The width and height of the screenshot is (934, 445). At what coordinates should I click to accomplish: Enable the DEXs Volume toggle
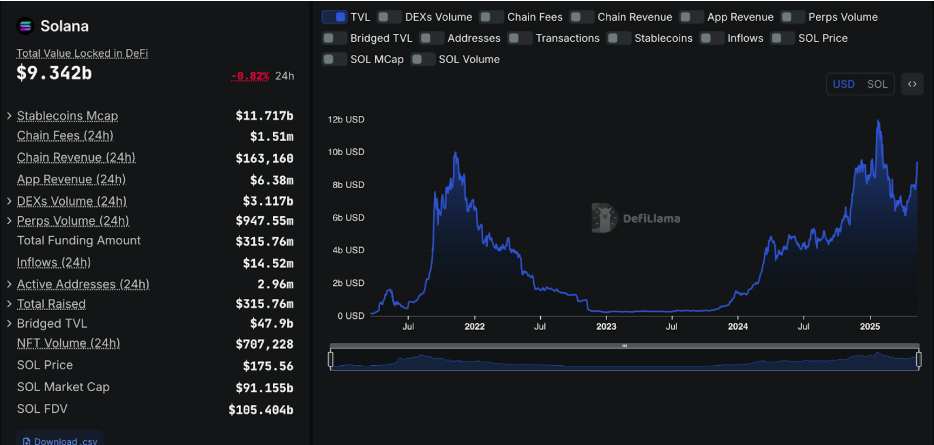[390, 17]
